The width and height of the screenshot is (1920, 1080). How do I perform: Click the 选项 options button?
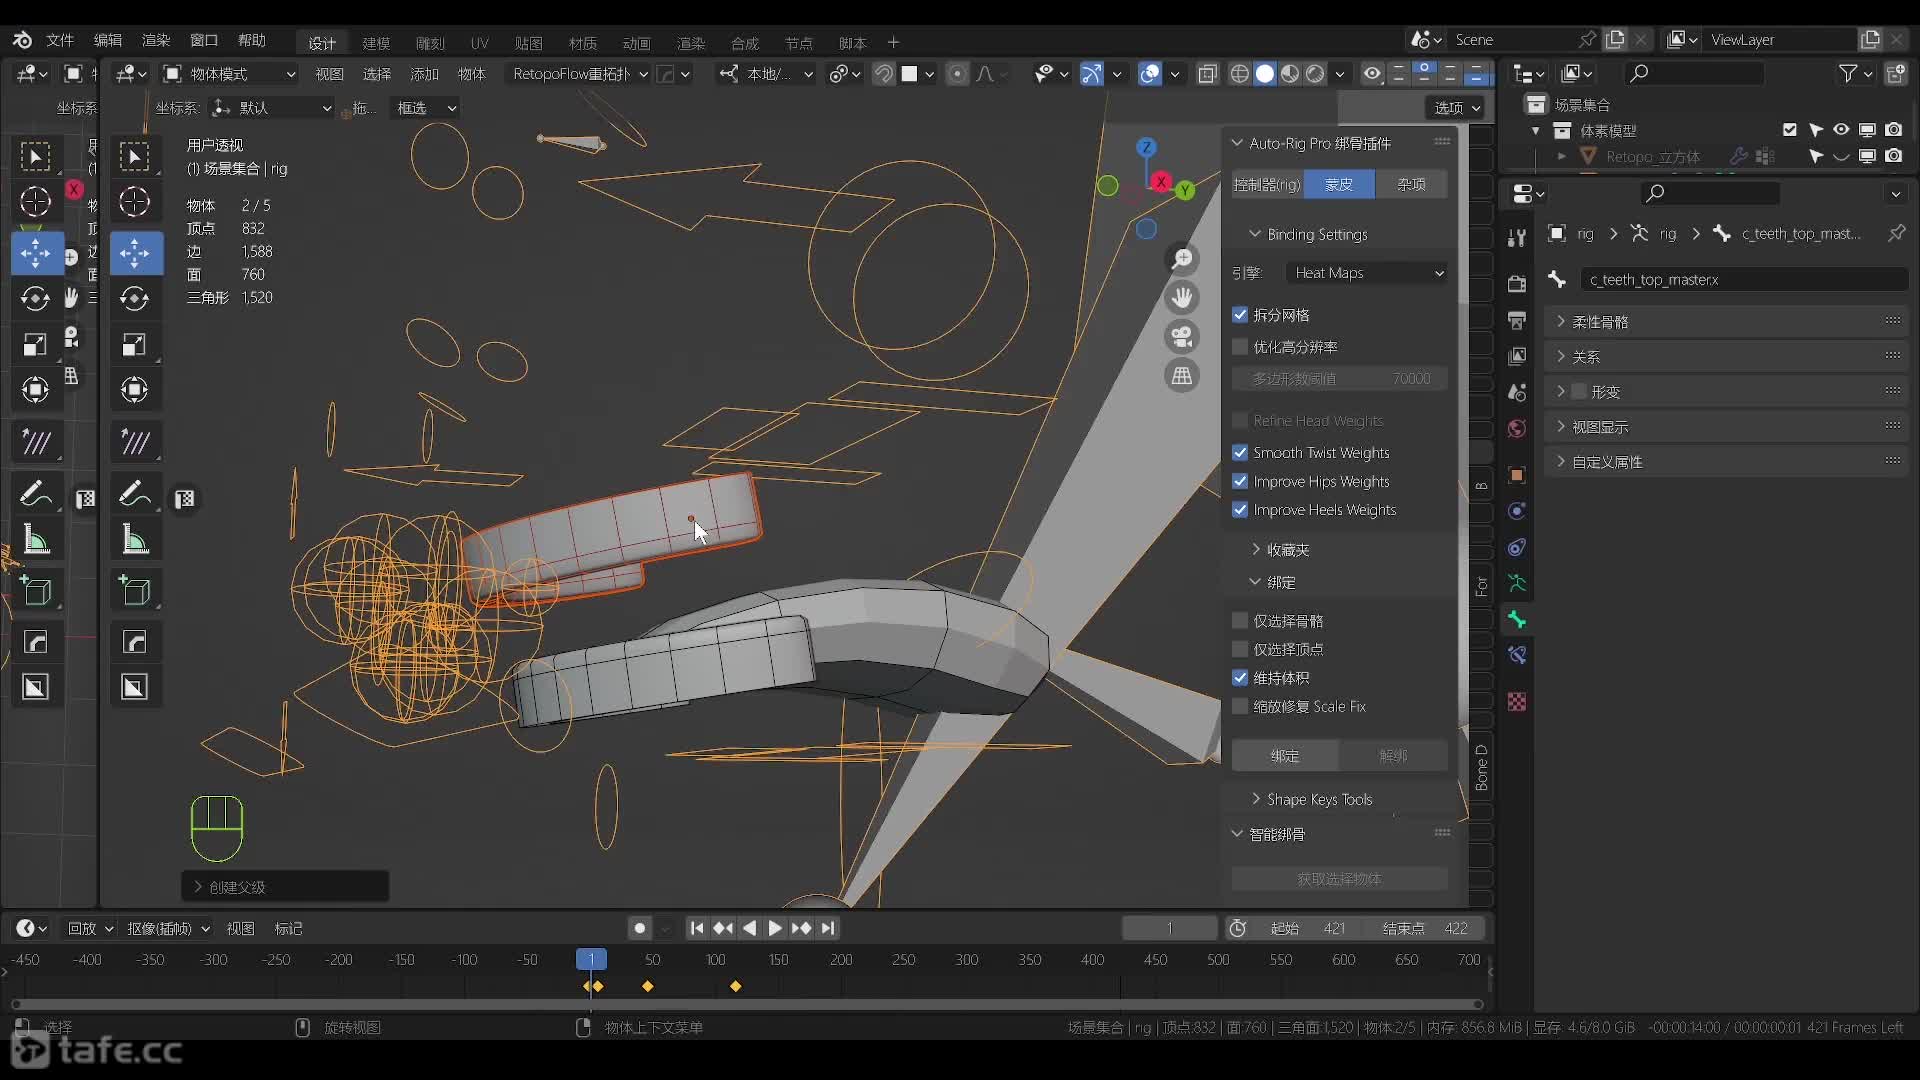(x=1456, y=108)
